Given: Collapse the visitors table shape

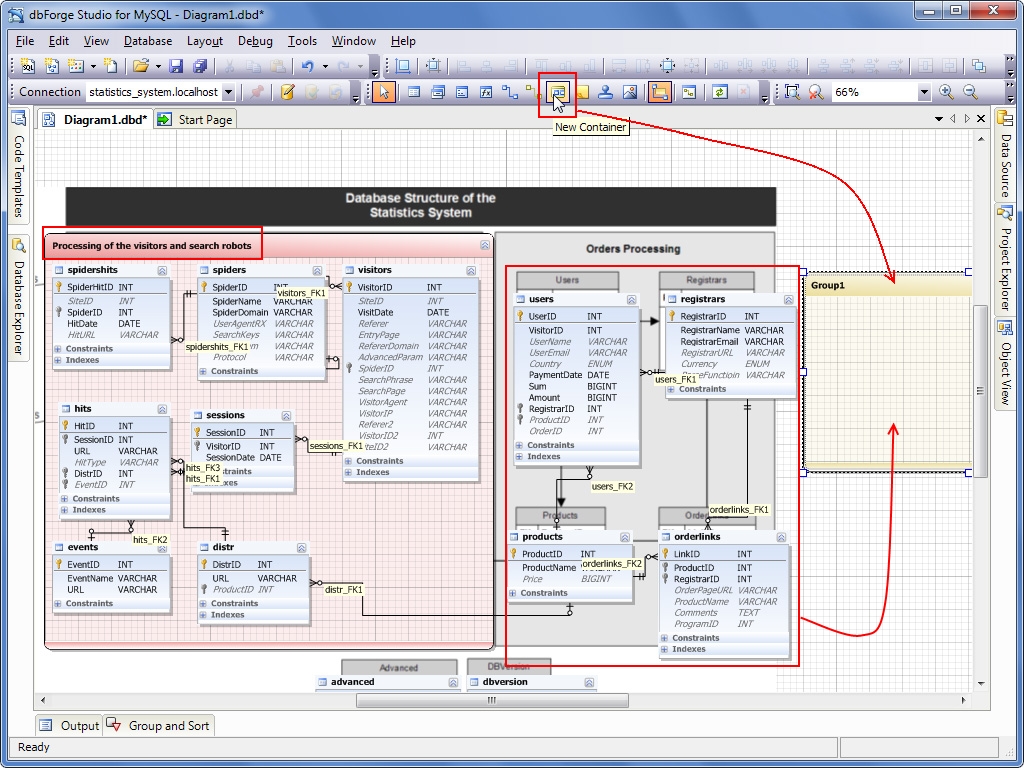Looking at the screenshot, I should tap(471, 270).
